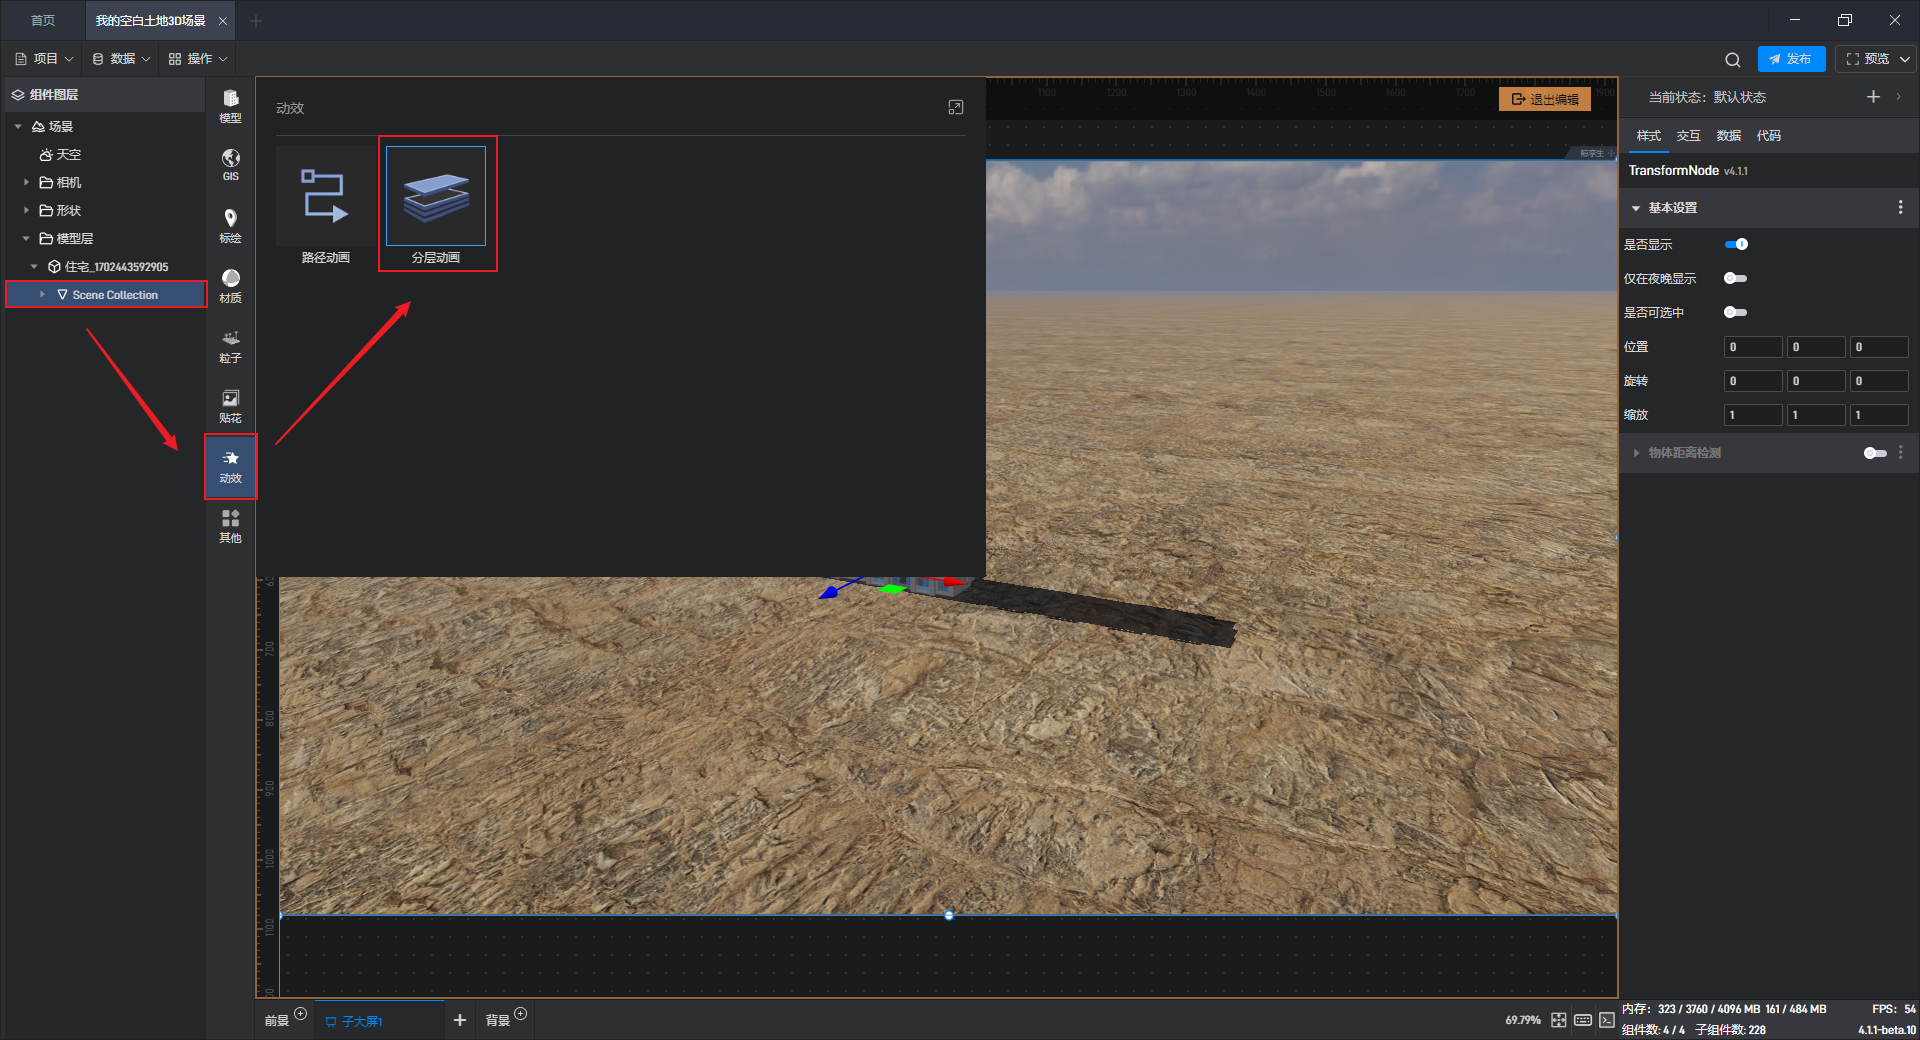This screenshot has width=1920, height=1040.
Task: Toggle the 是否显示 switch
Action: [1736, 244]
